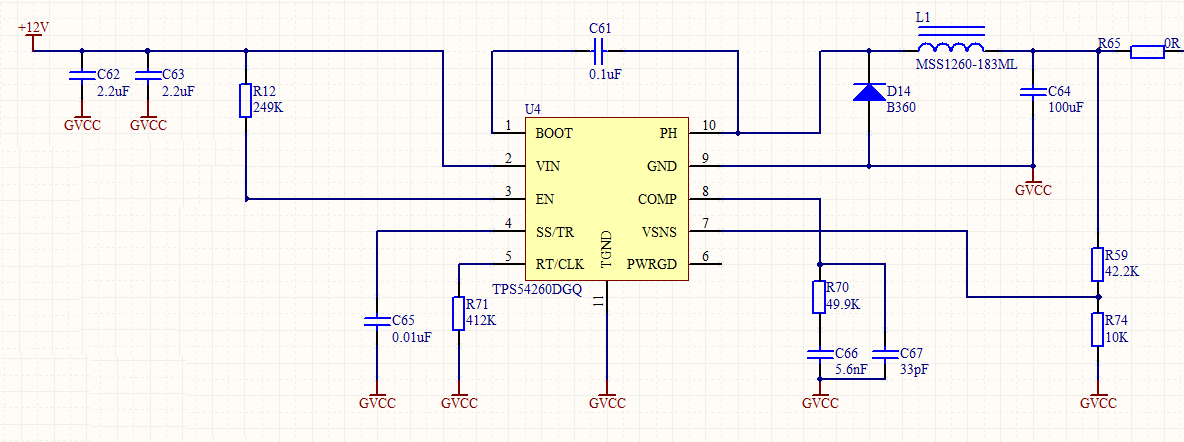Click pin number 6 on U4
Screen dimensions: 1184x442
coord(705,255)
